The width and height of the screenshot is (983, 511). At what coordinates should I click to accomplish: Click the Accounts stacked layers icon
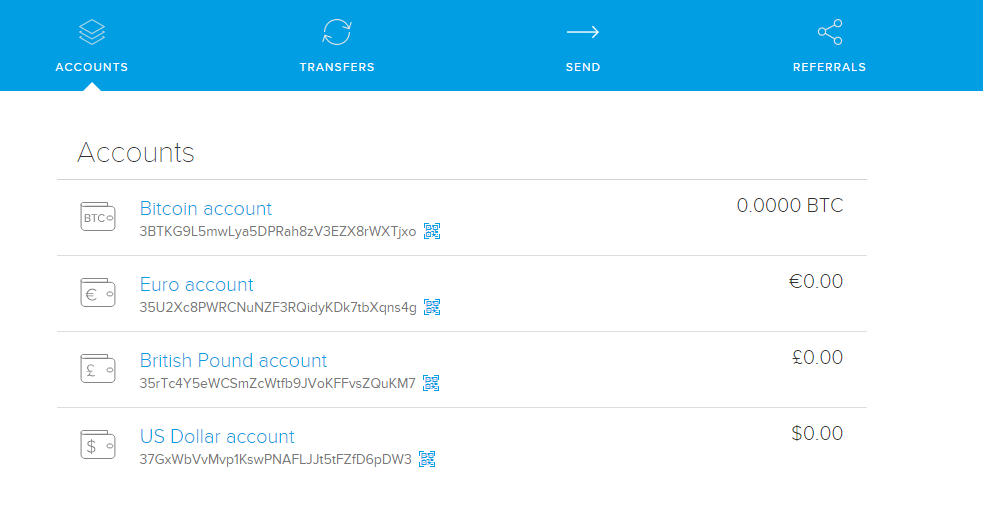[92, 32]
